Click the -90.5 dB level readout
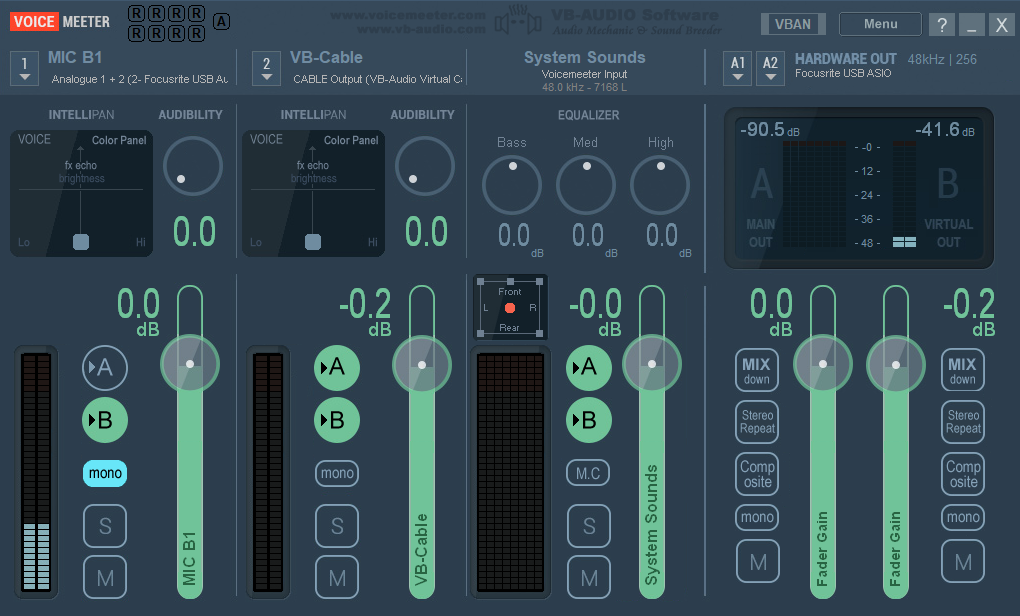1020x616 pixels. click(770, 129)
